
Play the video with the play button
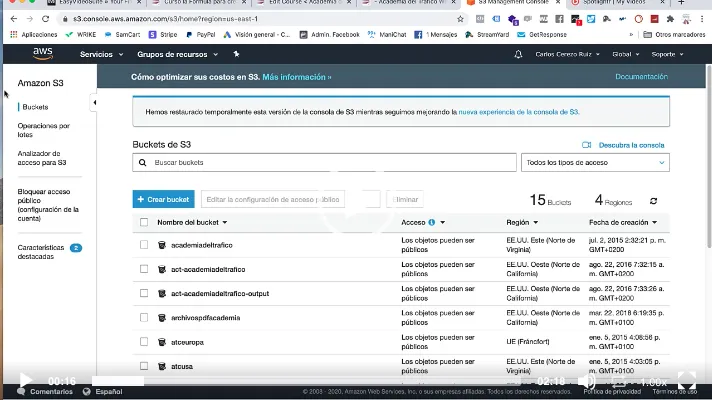[26, 380]
